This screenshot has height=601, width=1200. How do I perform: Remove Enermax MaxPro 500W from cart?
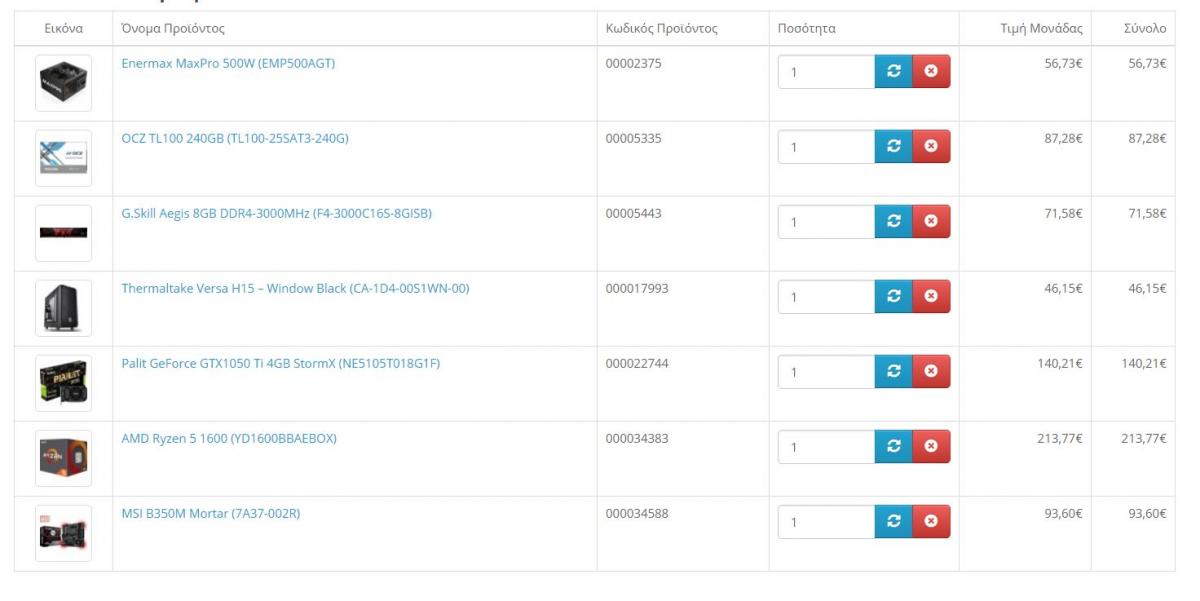pos(931,71)
